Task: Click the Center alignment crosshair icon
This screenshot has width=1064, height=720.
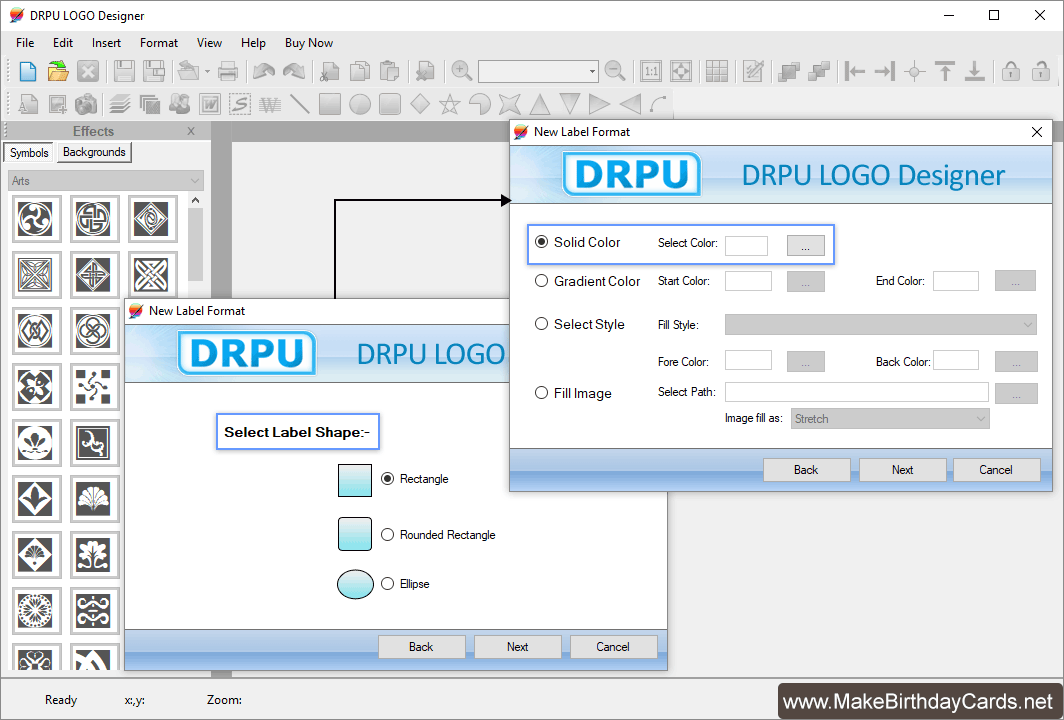Action: [x=915, y=71]
